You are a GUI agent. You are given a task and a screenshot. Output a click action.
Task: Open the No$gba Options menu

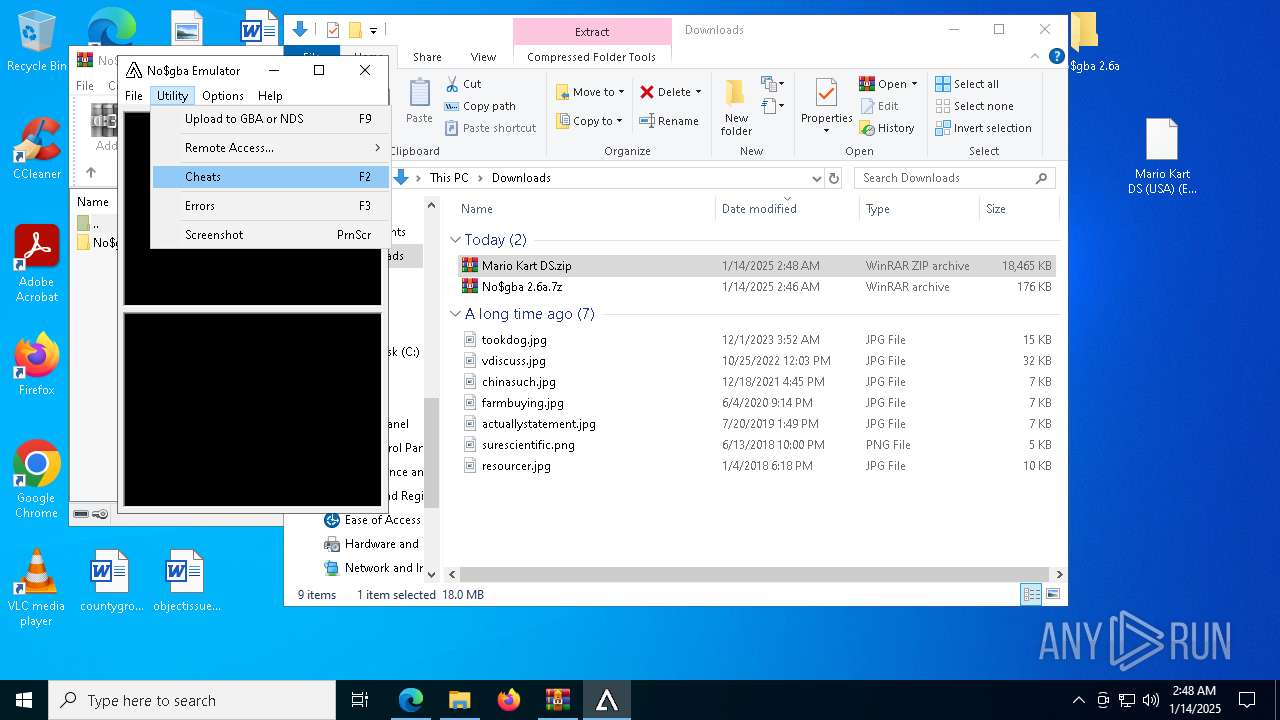coord(222,96)
